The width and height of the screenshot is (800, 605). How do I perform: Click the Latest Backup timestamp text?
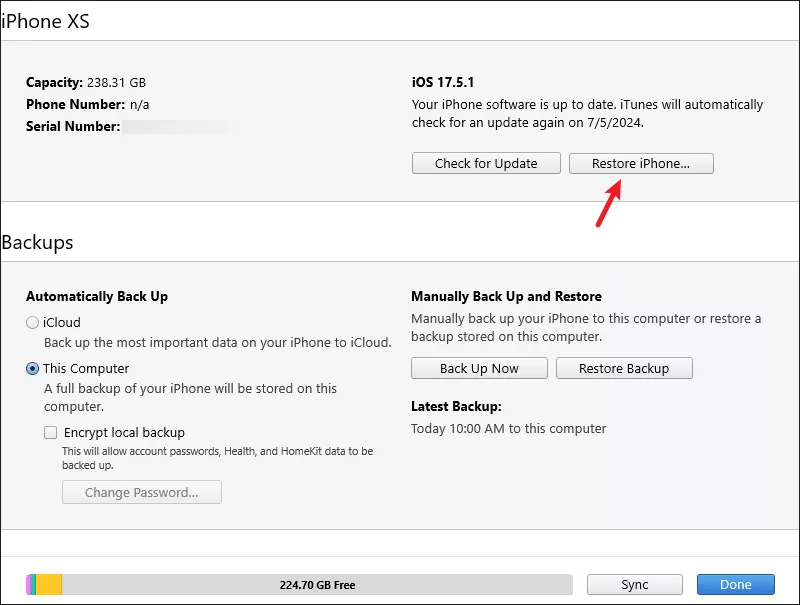tap(508, 428)
